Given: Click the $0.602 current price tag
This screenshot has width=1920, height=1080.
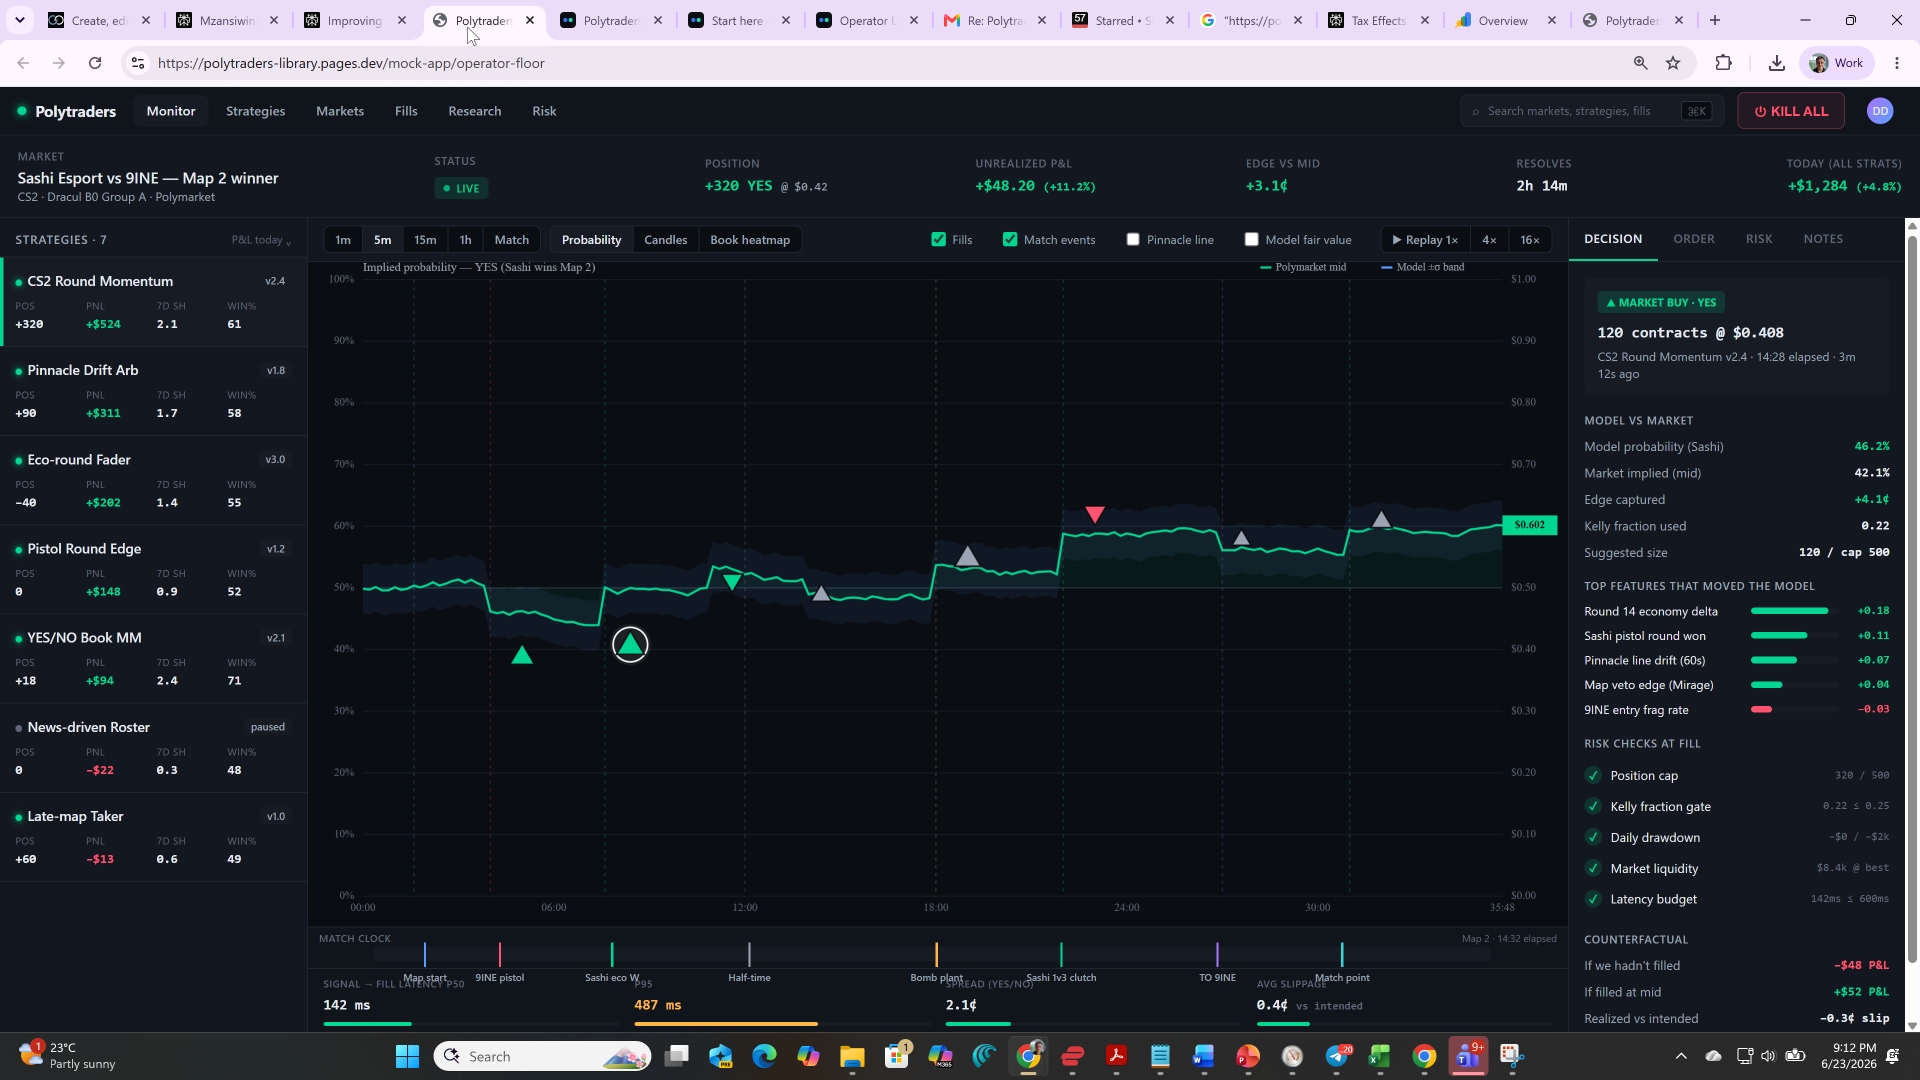Looking at the screenshot, I should (1529, 525).
